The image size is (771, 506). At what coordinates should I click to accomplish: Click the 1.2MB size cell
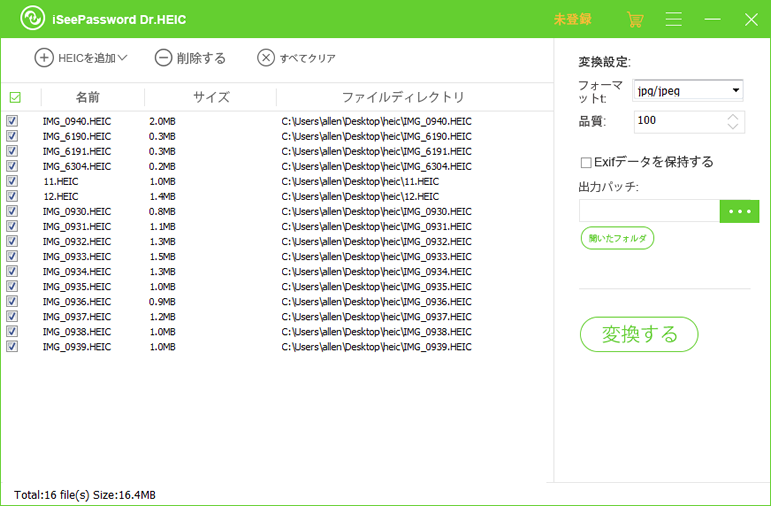point(162,317)
